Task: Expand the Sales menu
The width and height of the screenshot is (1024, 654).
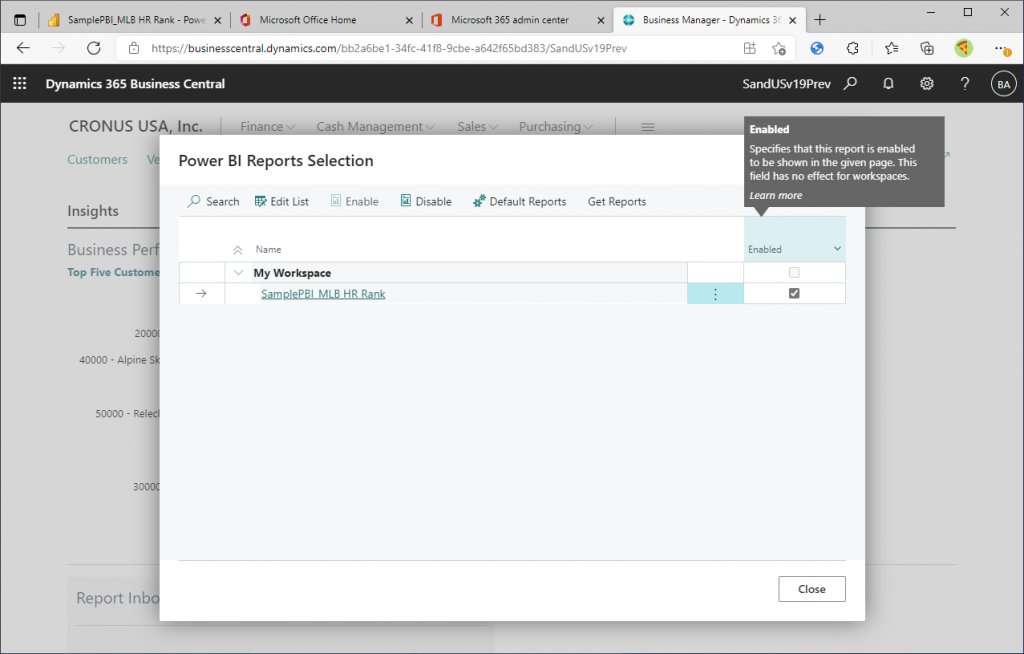Action: click(477, 127)
